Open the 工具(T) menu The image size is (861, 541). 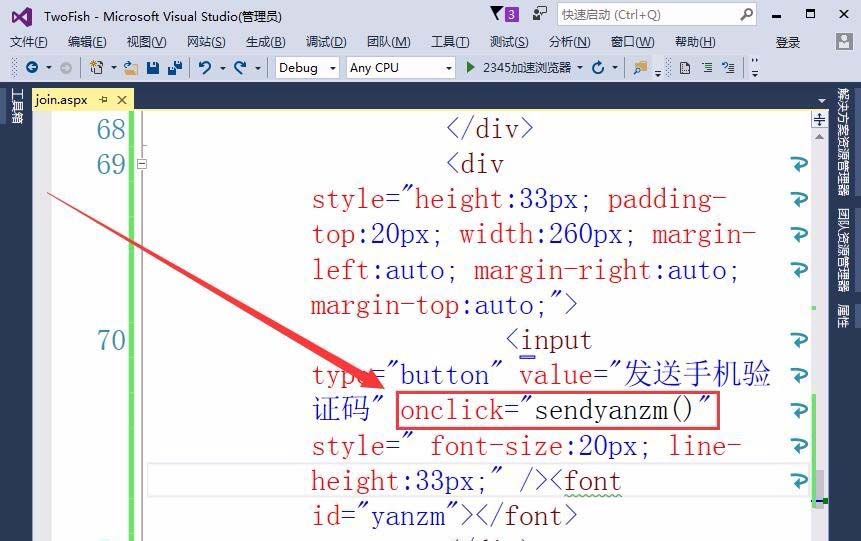tap(450, 42)
